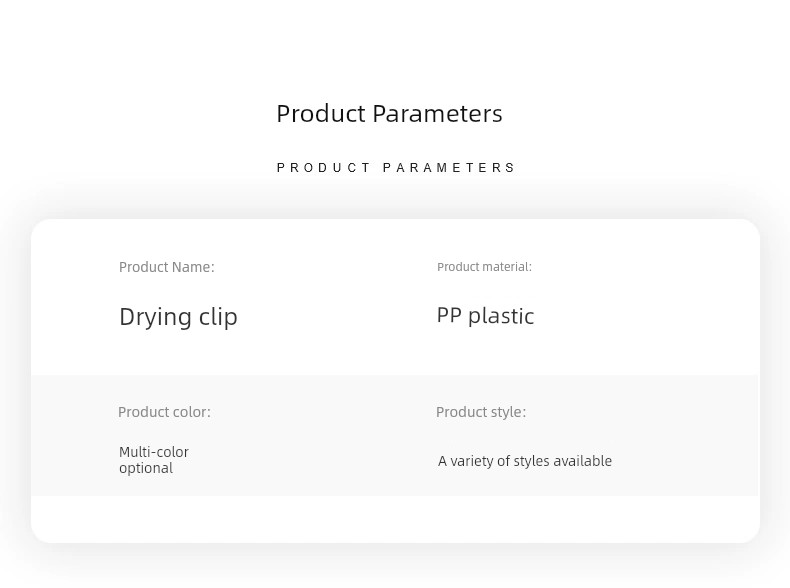Click the blank white strip at card bottom
Image resolution: width=790 pixels, height=588 pixels.
pyautogui.click(x=395, y=519)
